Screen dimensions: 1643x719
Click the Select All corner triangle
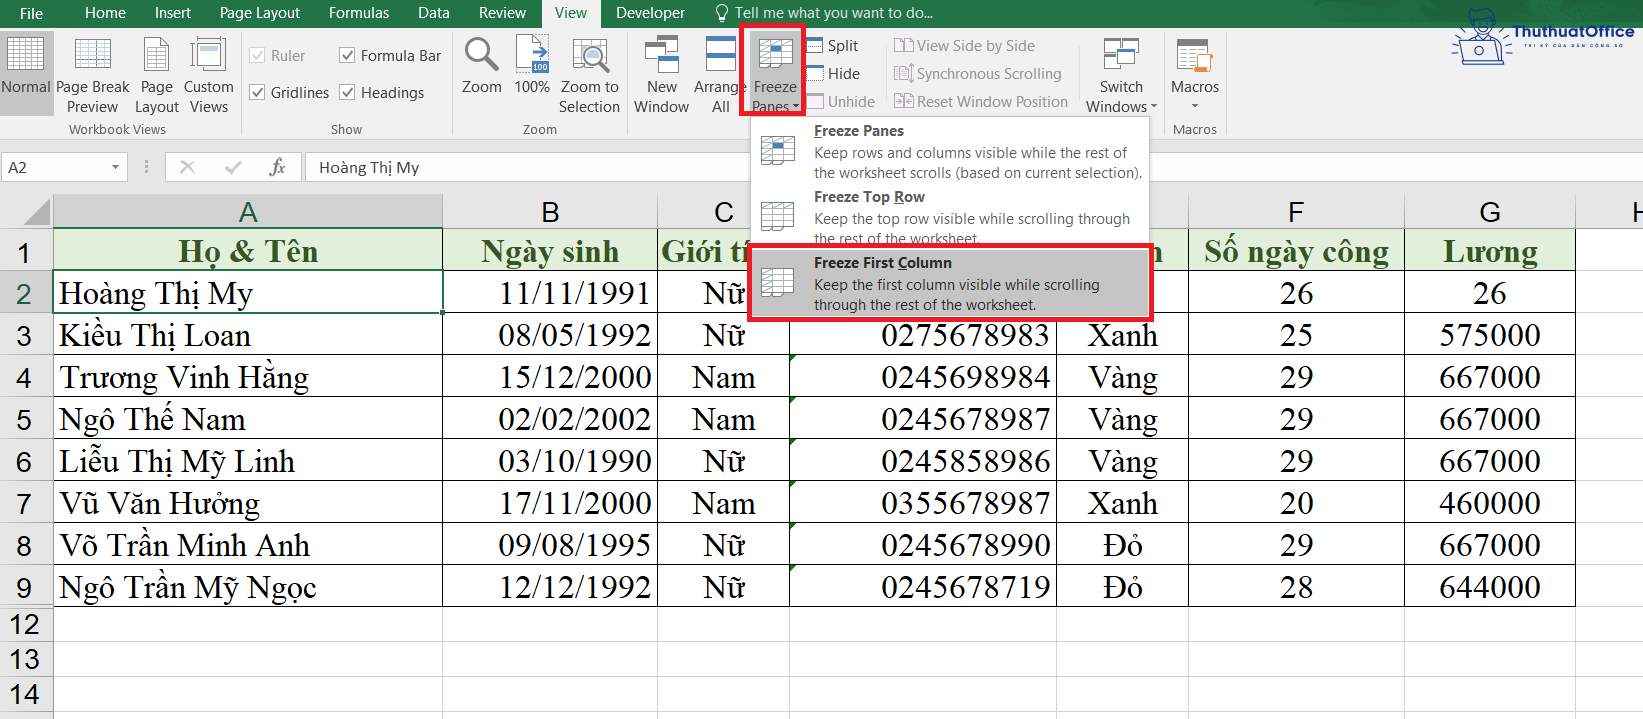[x=36, y=212]
